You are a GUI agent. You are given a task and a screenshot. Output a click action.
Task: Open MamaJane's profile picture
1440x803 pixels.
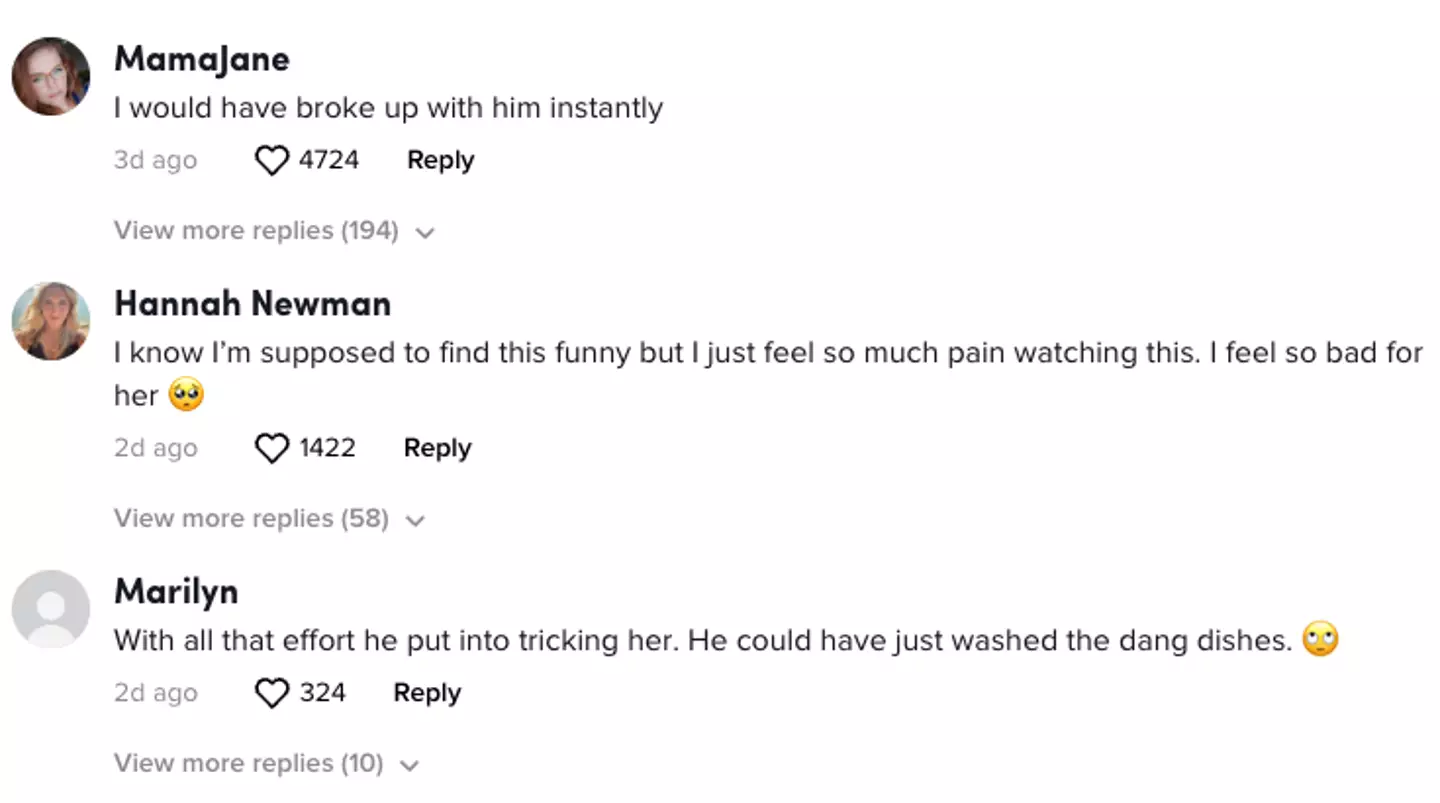51,76
